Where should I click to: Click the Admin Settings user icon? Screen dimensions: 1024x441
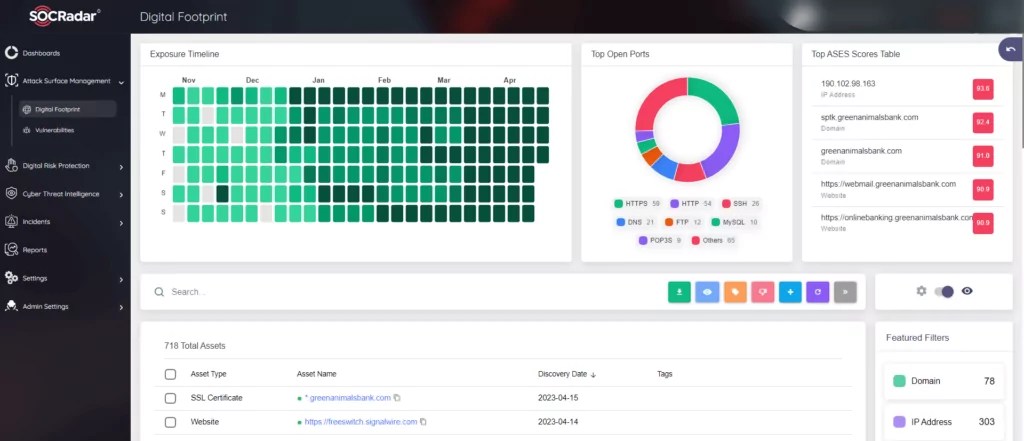[11, 306]
